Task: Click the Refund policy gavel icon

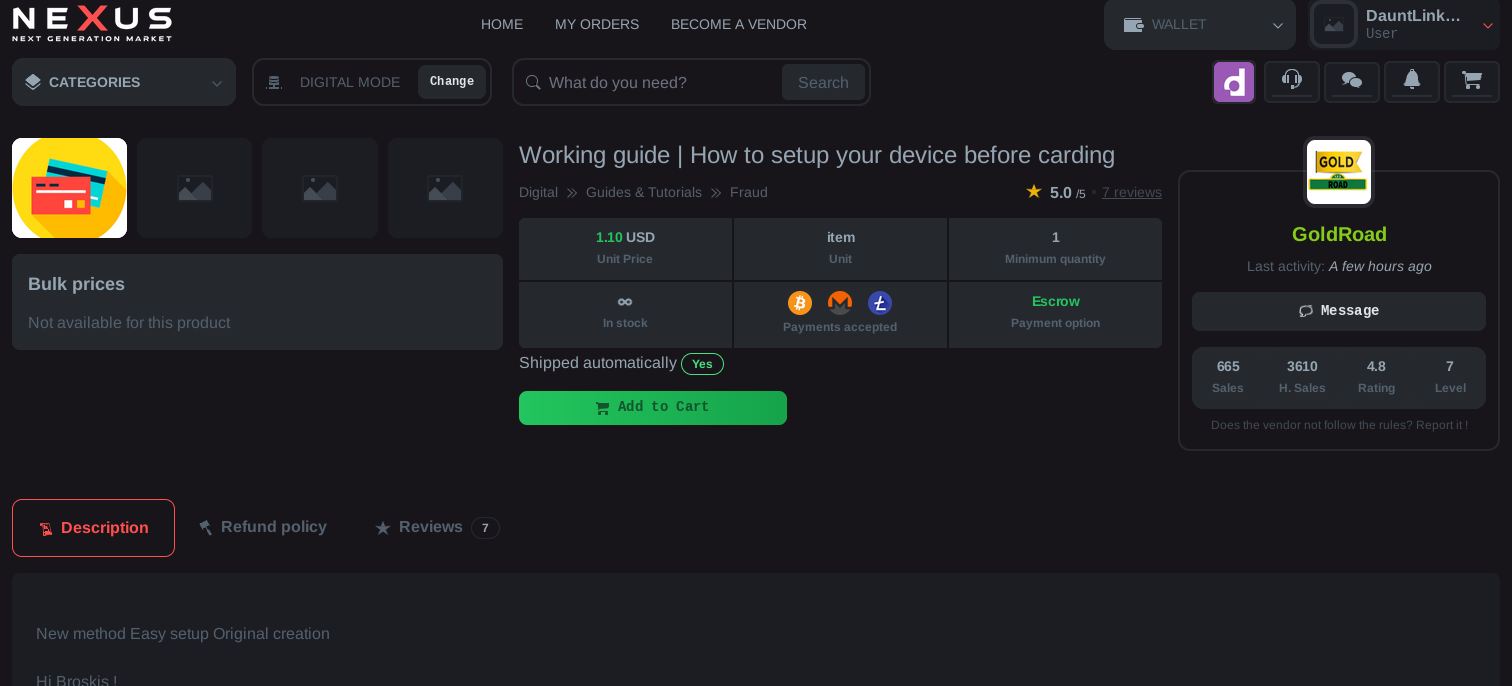Action: [206, 527]
